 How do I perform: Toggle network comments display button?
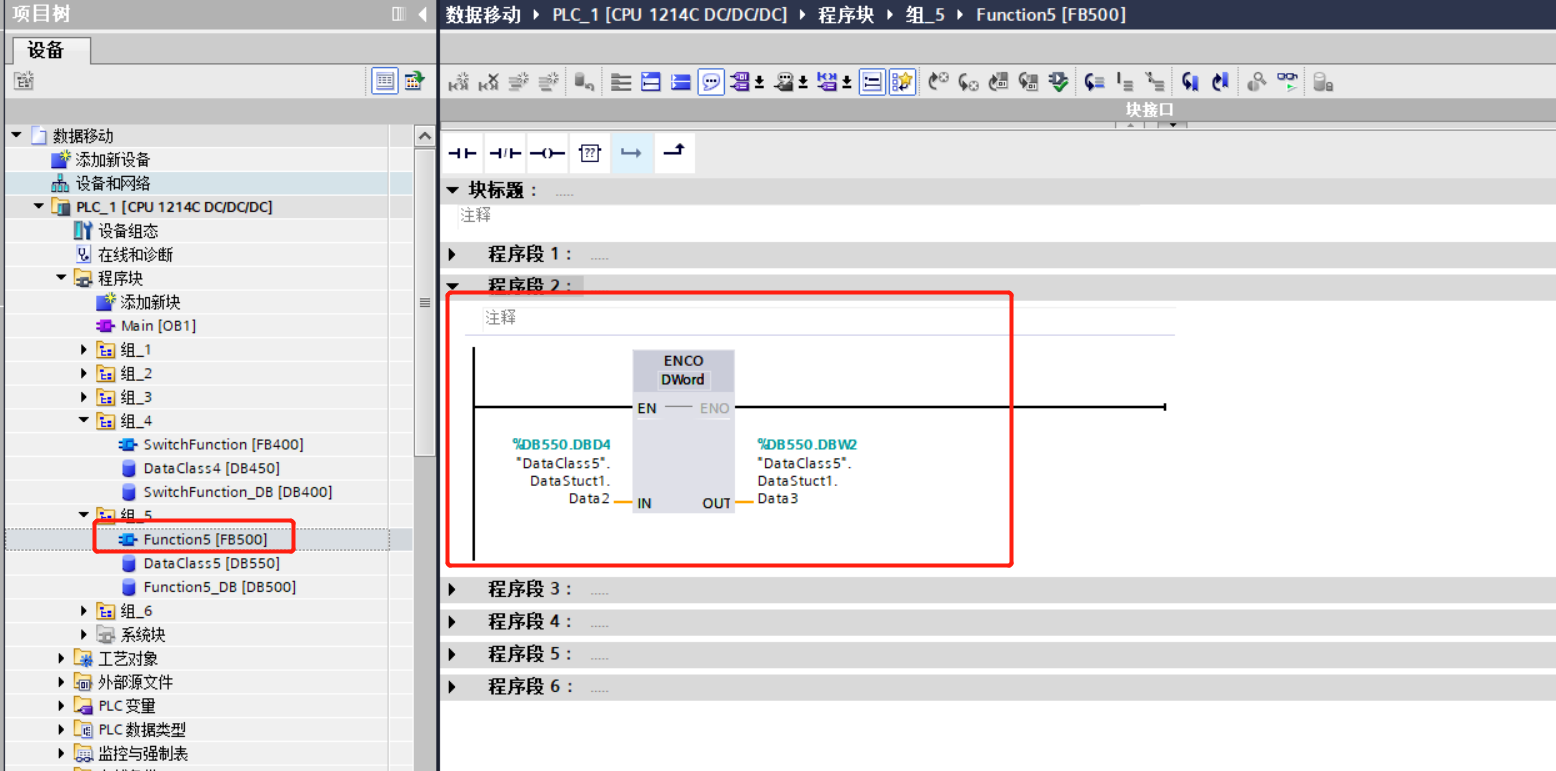click(872, 82)
